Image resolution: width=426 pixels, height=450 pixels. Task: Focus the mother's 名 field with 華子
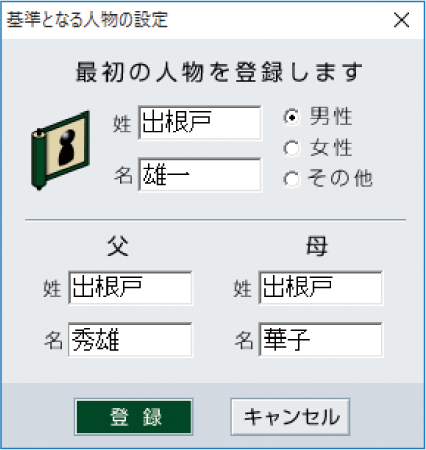coord(321,340)
